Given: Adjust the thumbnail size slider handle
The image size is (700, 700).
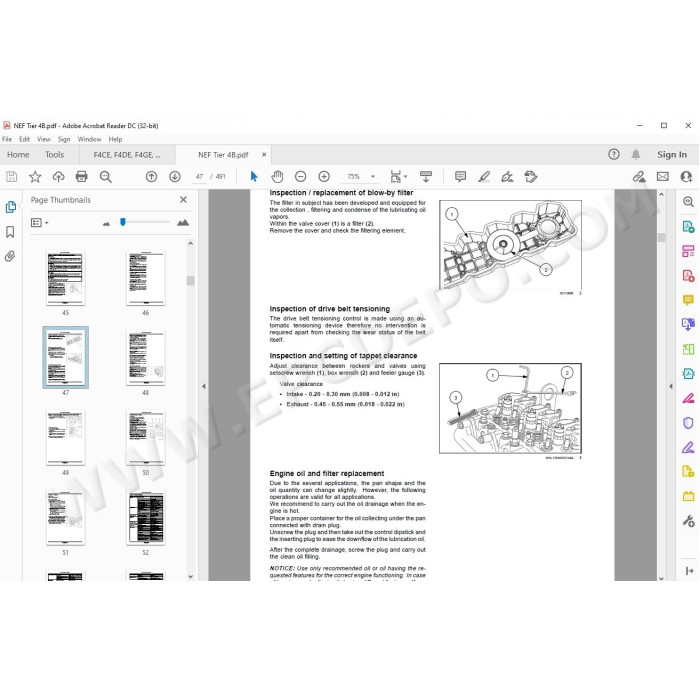Looking at the screenshot, I should [123, 222].
